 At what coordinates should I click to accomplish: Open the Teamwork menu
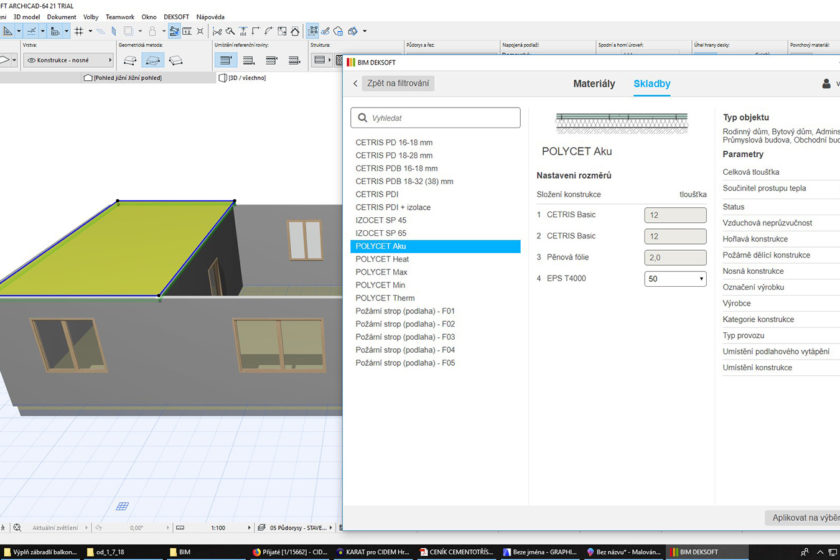click(x=119, y=17)
